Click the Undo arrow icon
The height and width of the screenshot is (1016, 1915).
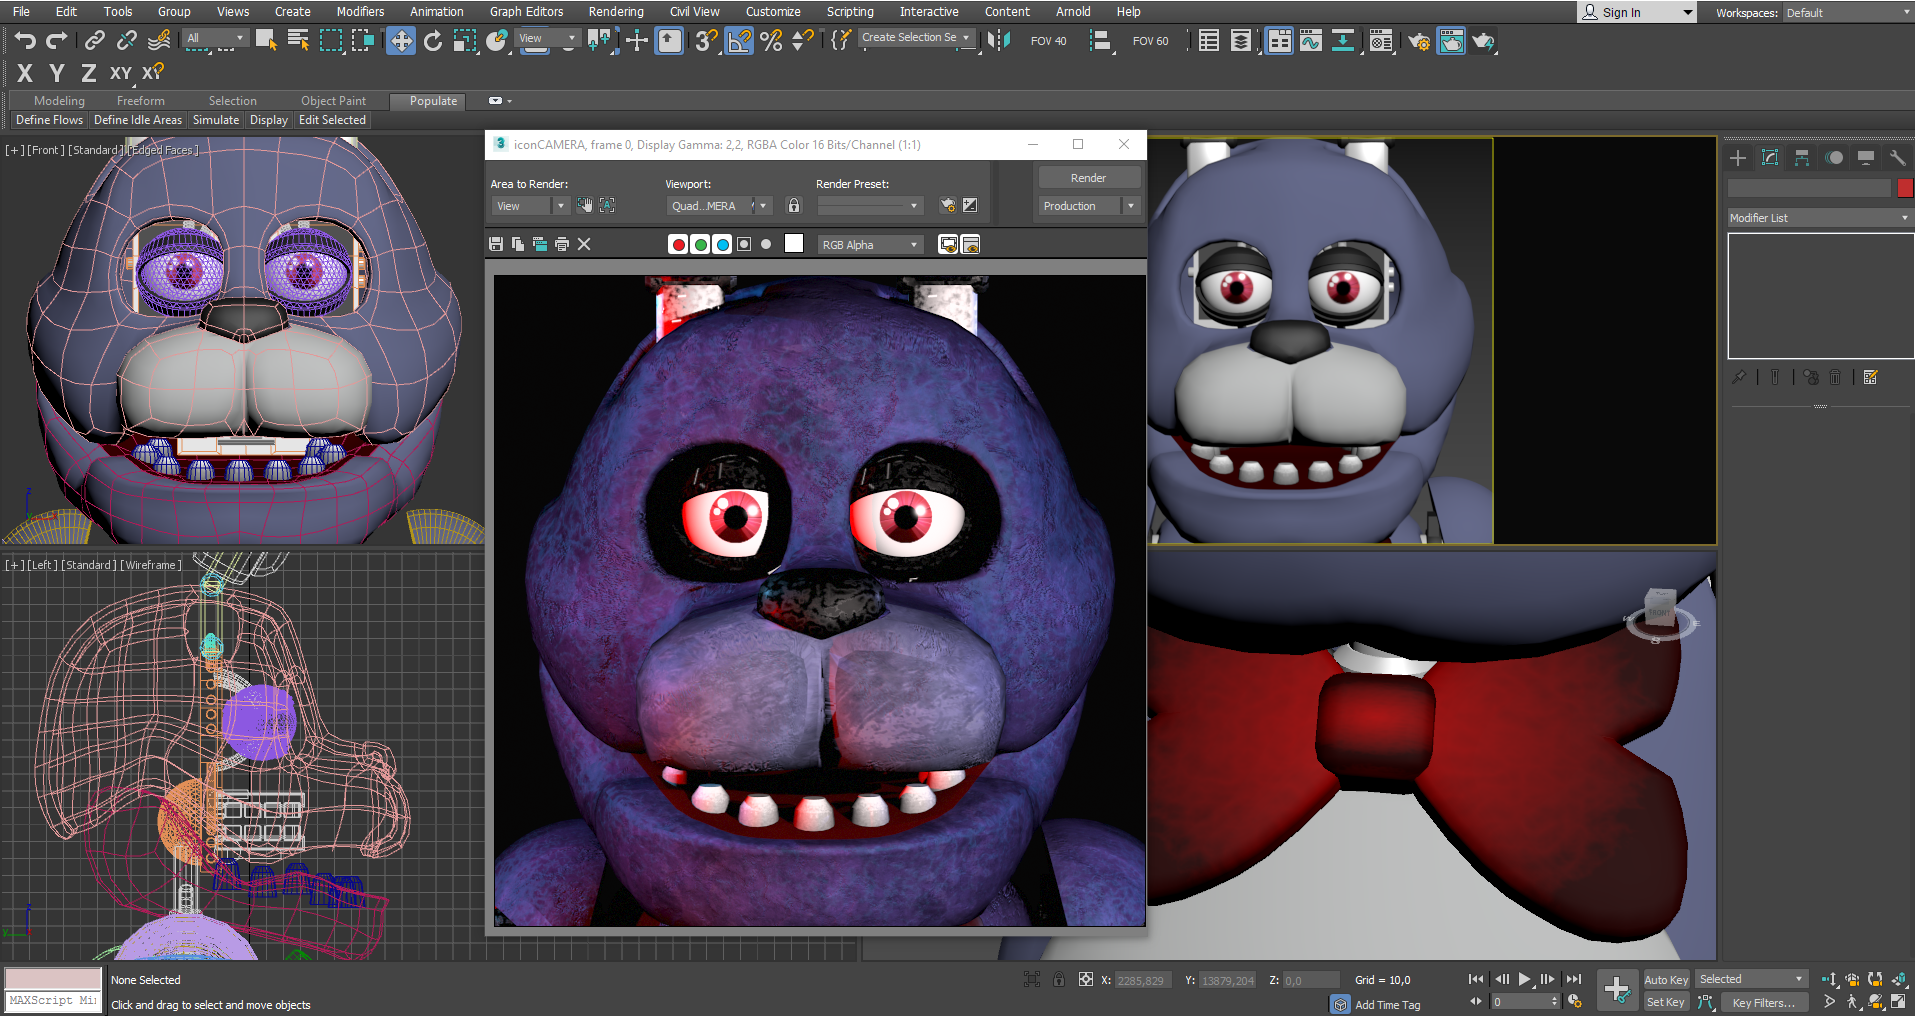[25, 41]
